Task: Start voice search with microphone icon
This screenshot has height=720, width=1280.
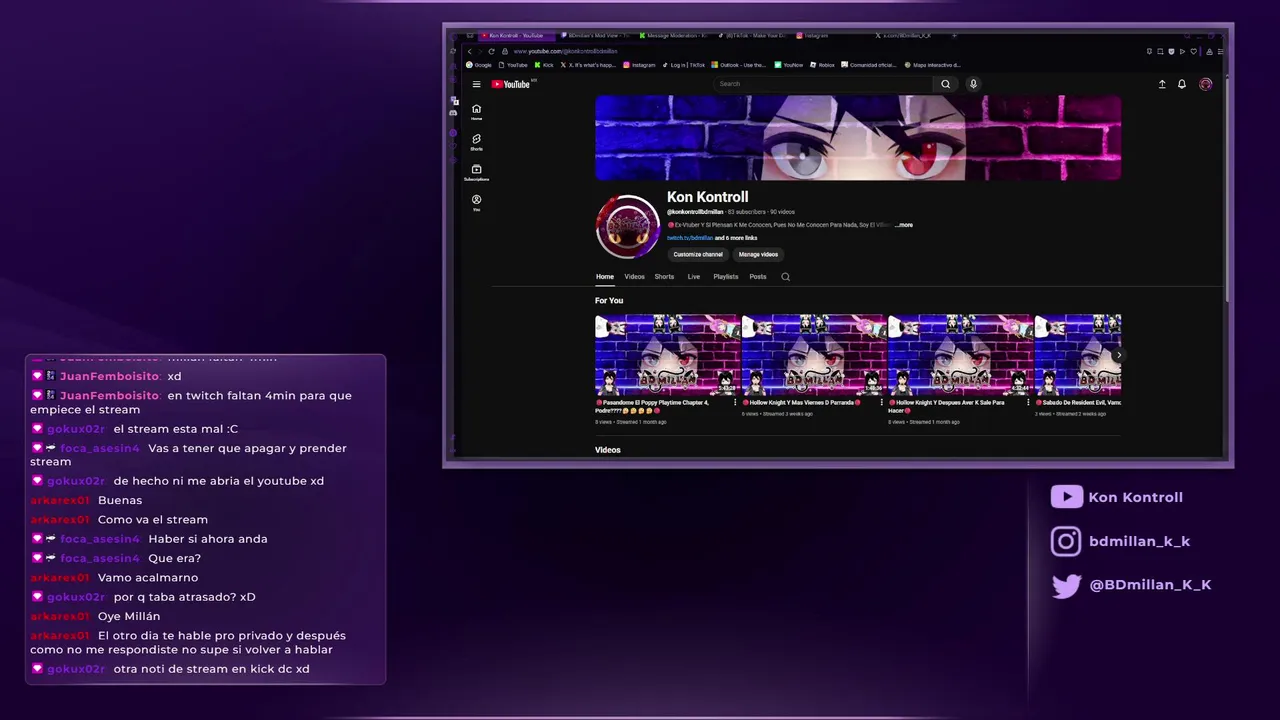Action: [x=973, y=84]
